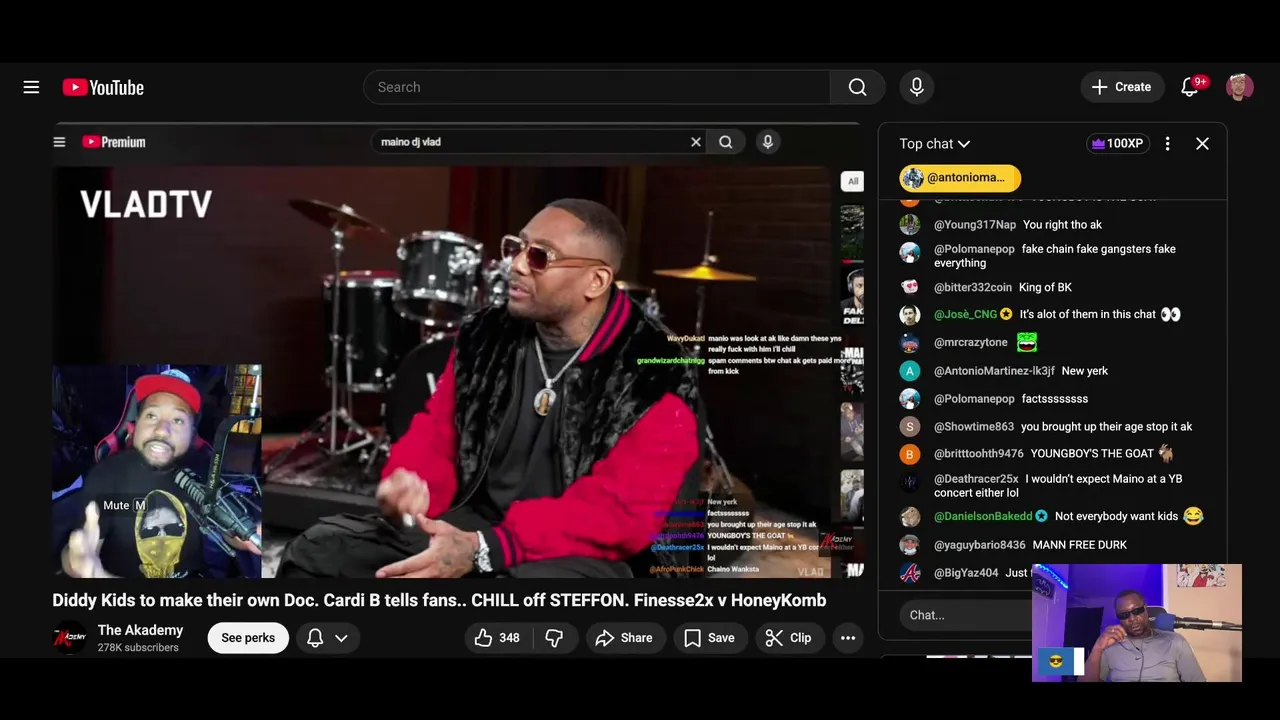This screenshot has height=720, width=1280.
Task: Like the video showing 348 likes
Action: coord(497,638)
